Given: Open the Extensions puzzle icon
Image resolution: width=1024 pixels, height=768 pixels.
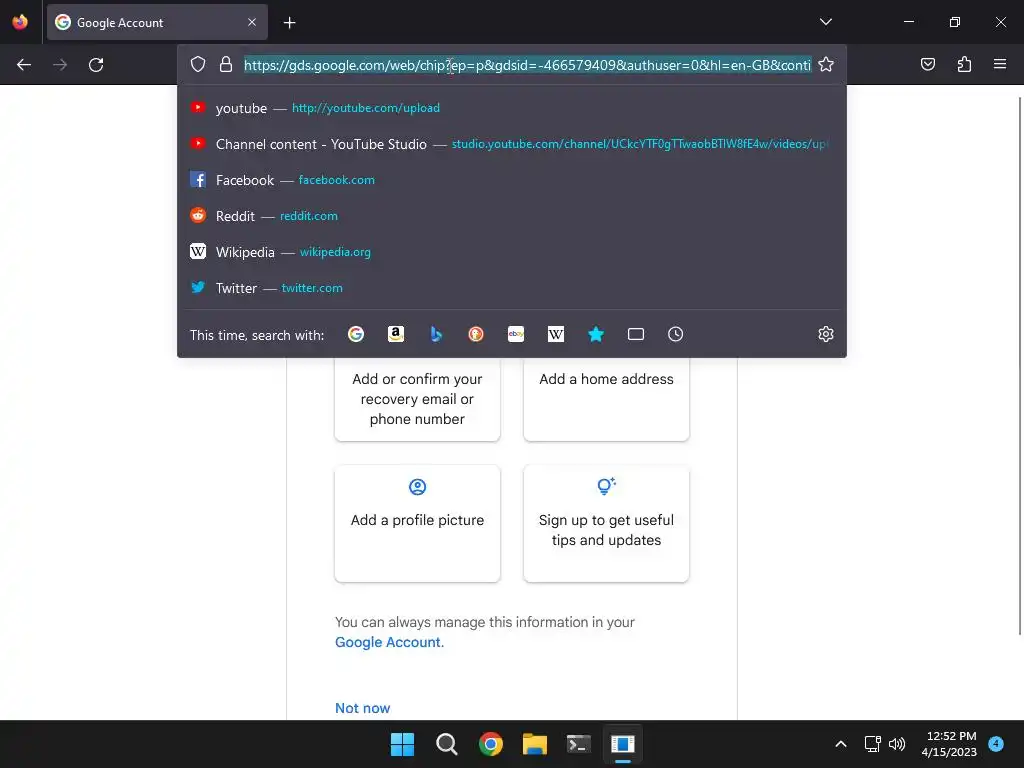Looking at the screenshot, I should [964, 64].
